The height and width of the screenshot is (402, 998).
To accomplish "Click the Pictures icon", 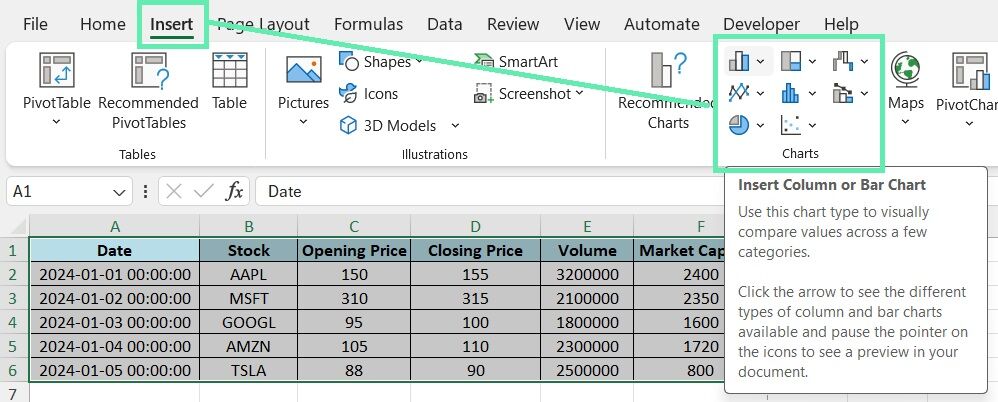I will (304, 70).
